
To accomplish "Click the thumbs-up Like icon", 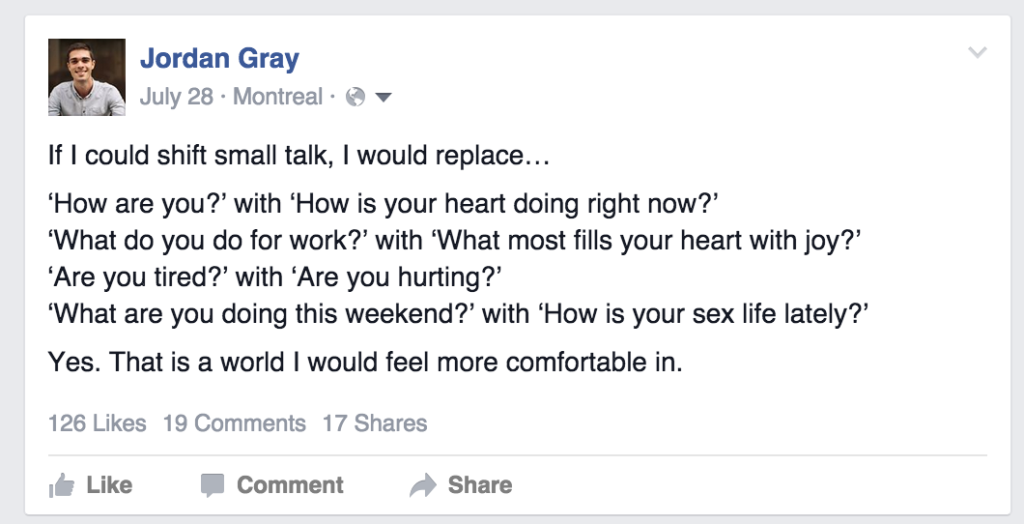I will [x=62, y=486].
